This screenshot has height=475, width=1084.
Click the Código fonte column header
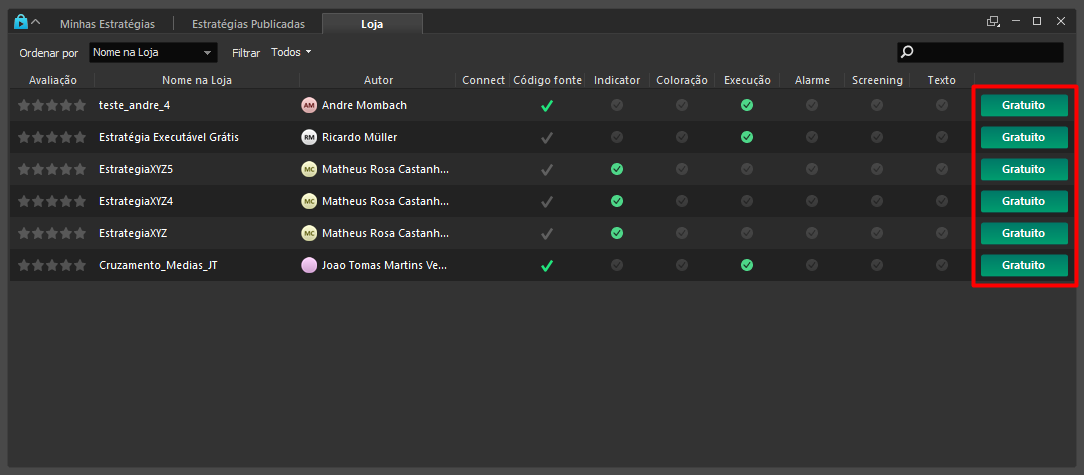547,80
